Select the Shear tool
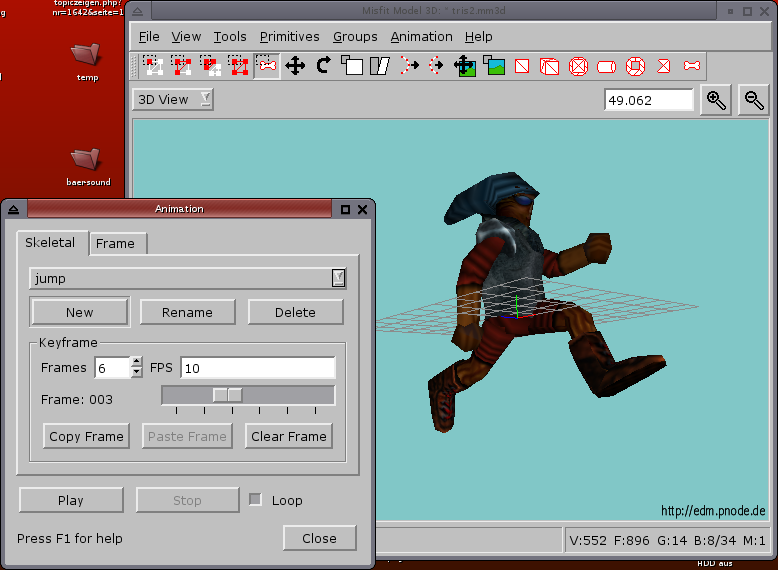The image size is (778, 570). point(380,65)
